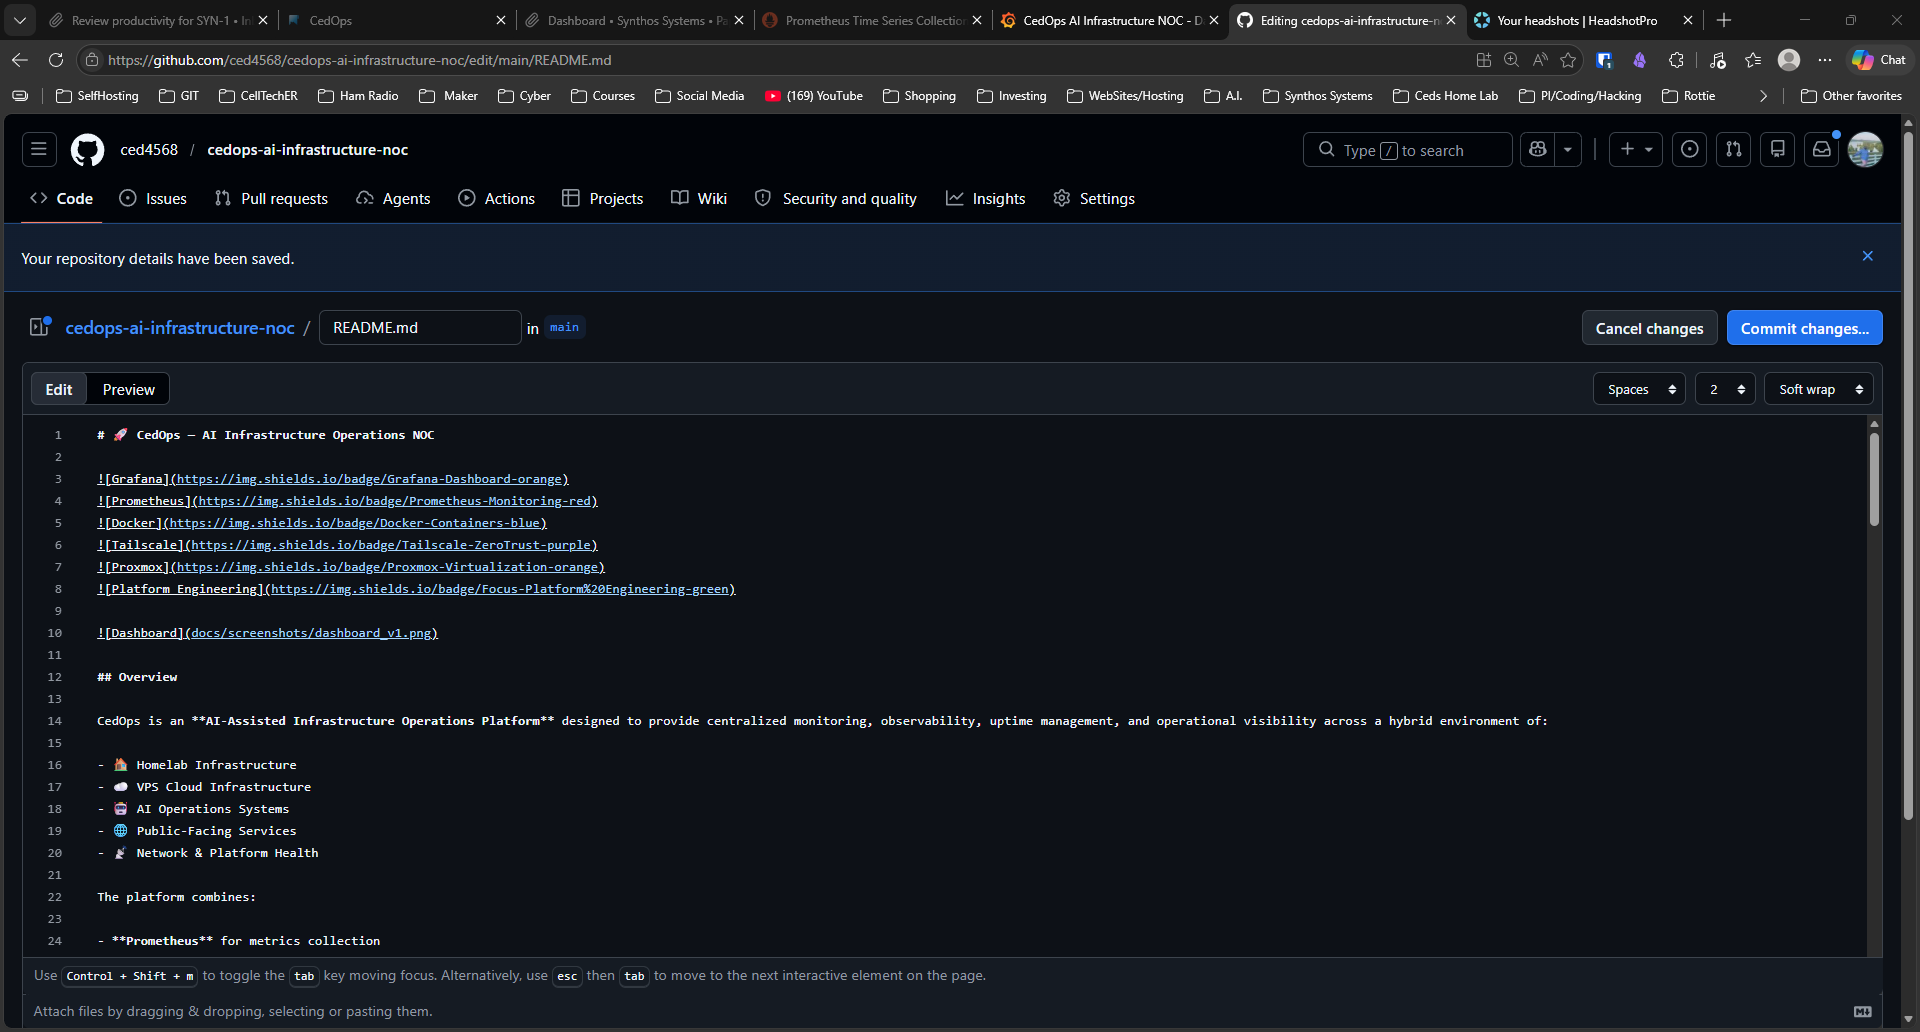Screen dimensions: 1920x1032
Task: Open the Pull requests repository tab
Action: (x=271, y=198)
